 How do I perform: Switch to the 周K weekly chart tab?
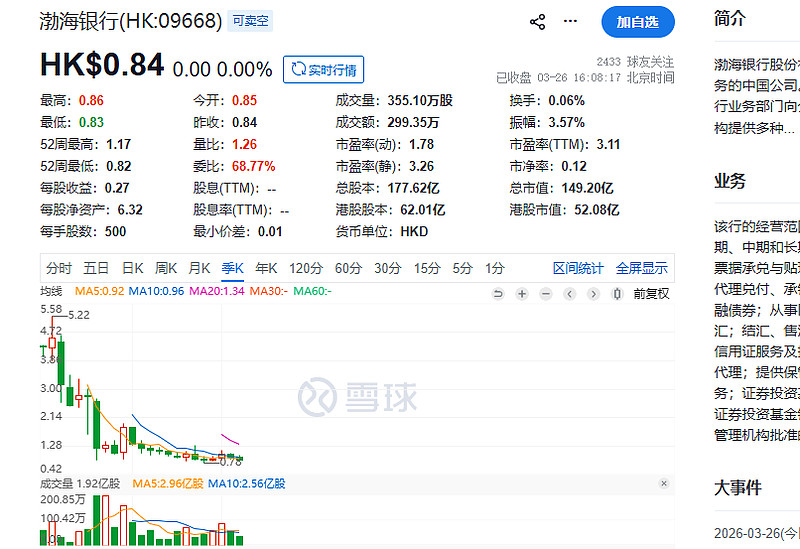click(166, 268)
